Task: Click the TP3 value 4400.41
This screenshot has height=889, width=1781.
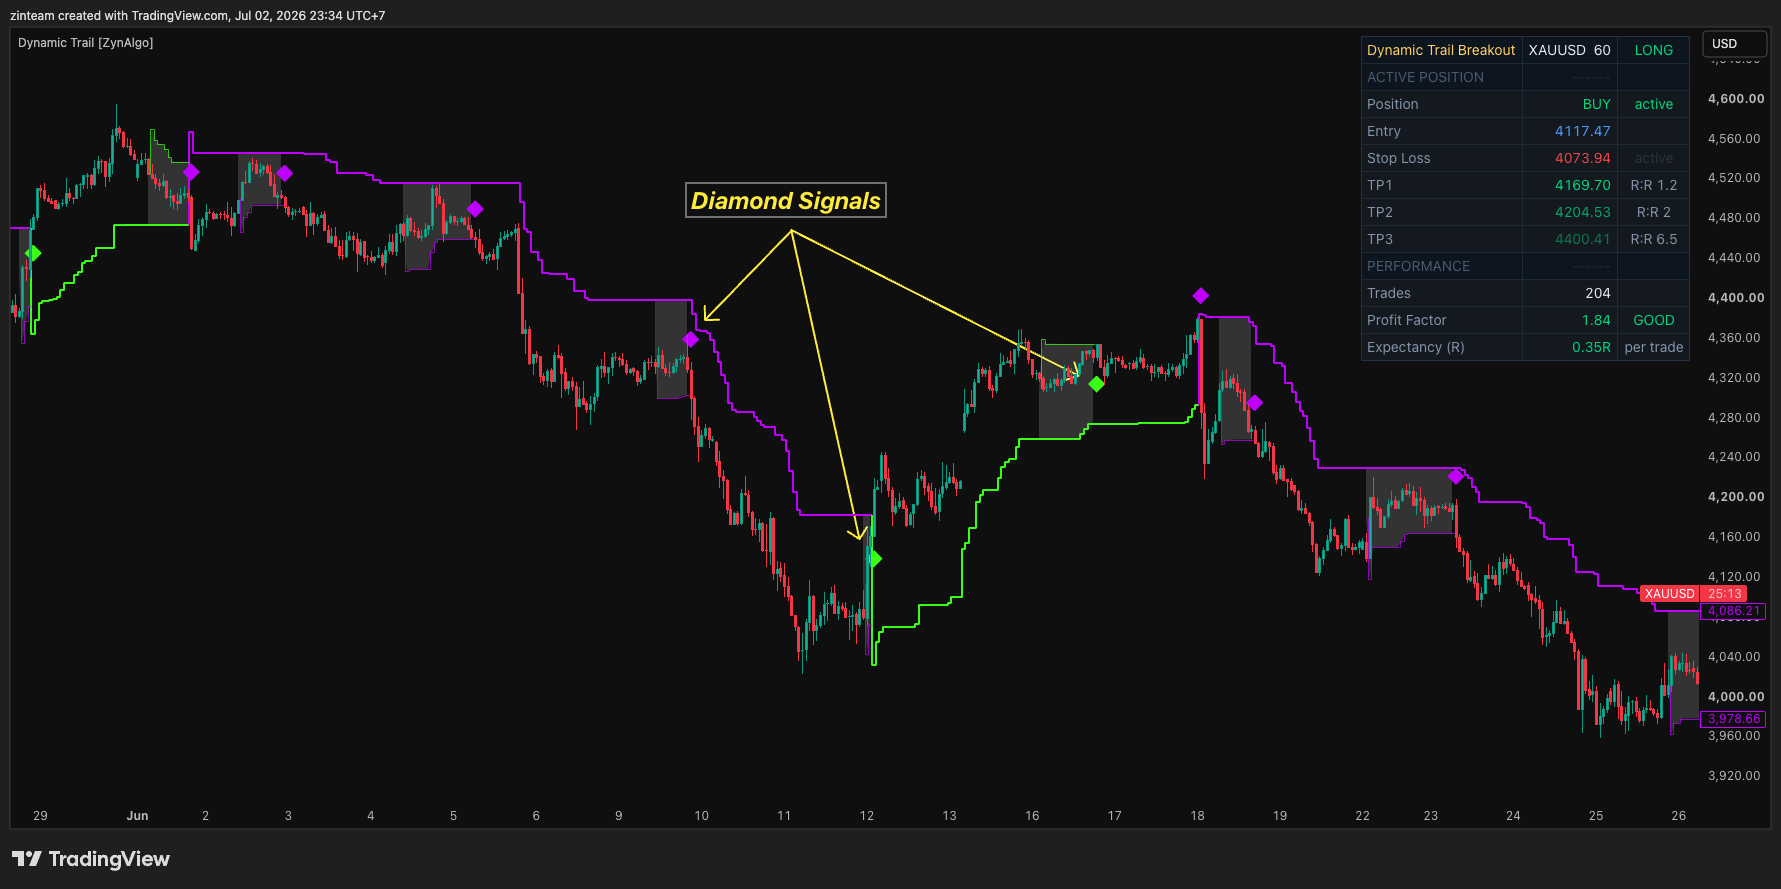Action: click(1582, 239)
